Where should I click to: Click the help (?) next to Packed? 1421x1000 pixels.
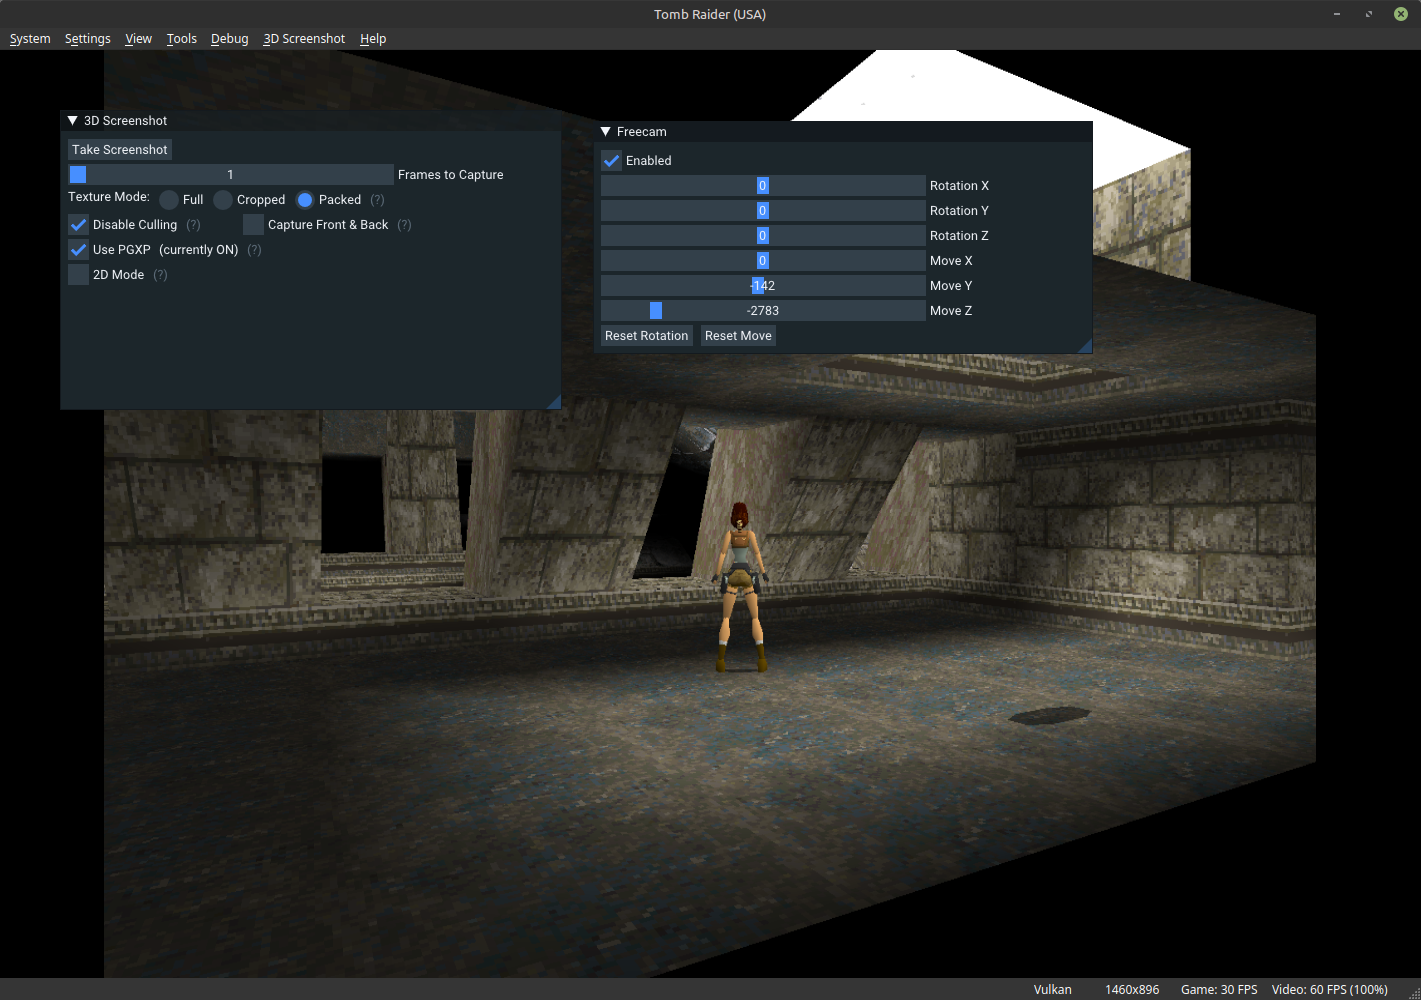(x=377, y=200)
